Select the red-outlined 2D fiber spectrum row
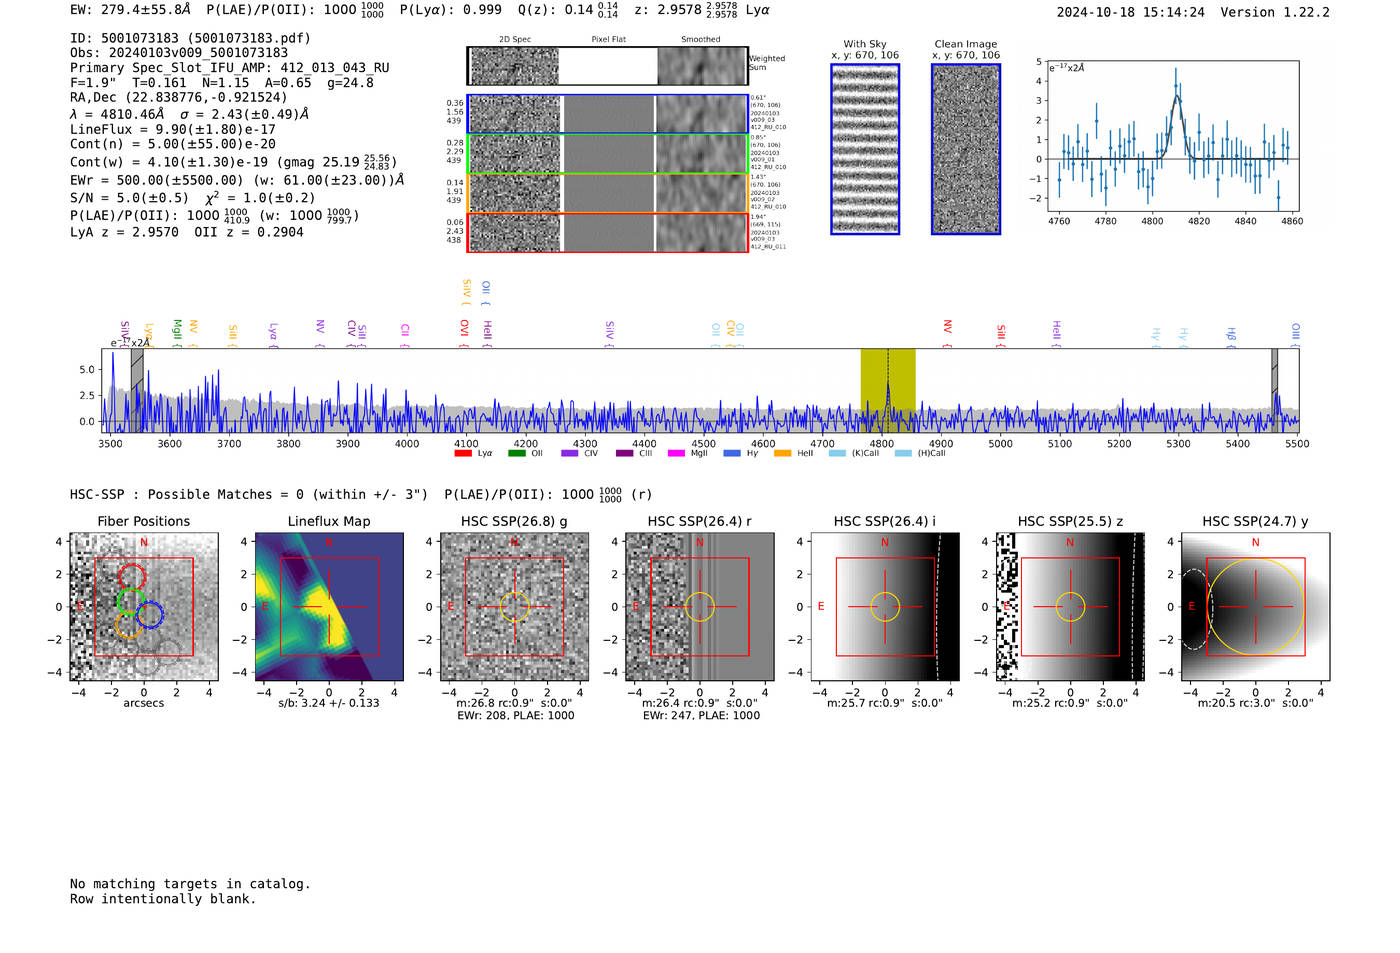This screenshot has width=1400, height=953. [x=607, y=232]
